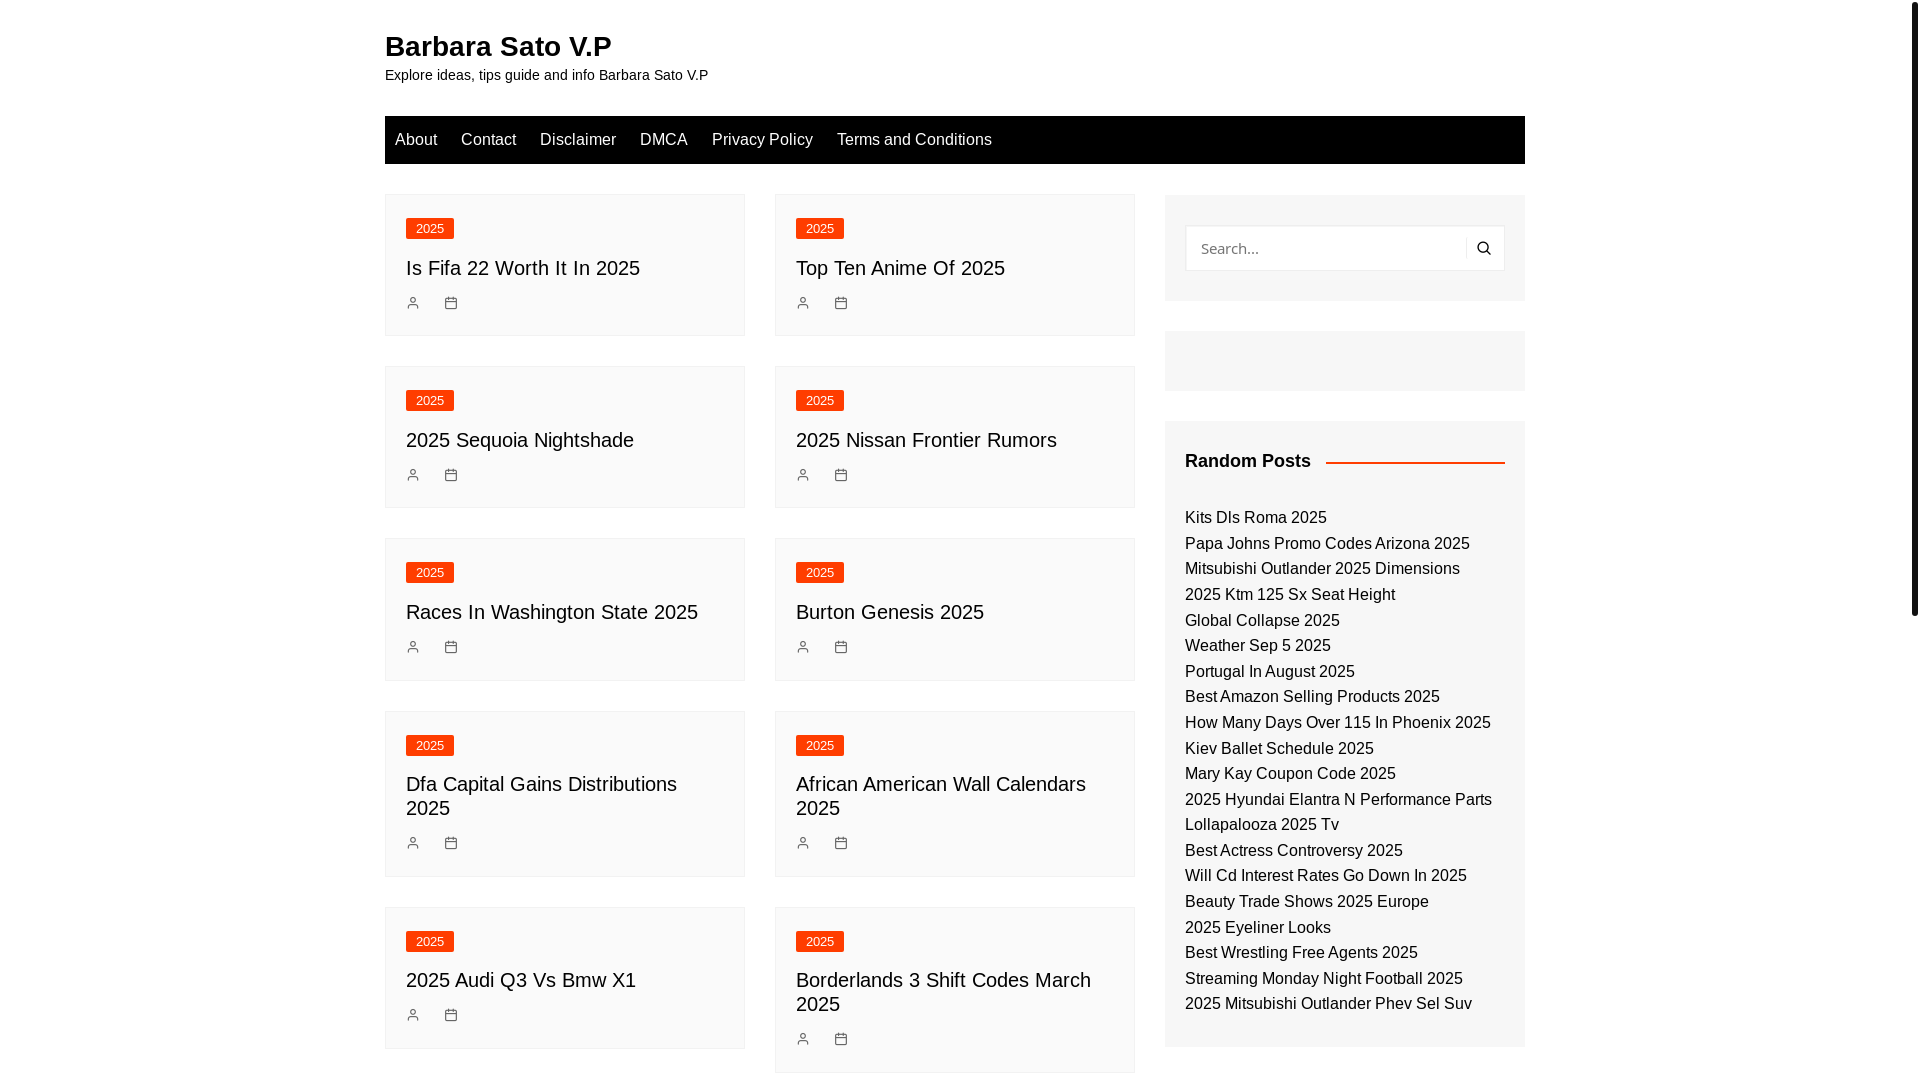1920x1080 pixels.
Task: Open Dfa Capital Gains Distributions 2025
Action: pyautogui.click(x=541, y=796)
